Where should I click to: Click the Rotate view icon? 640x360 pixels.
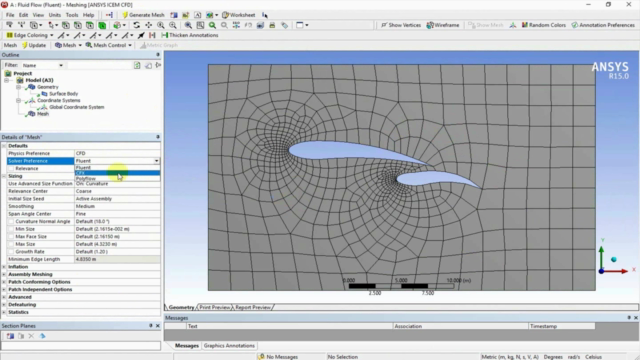pyautogui.click(x=137, y=25)
